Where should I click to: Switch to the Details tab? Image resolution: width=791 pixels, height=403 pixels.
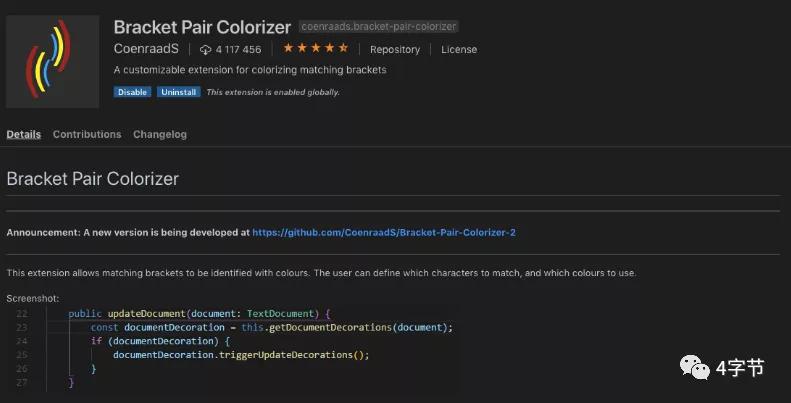(x=24, y=134)
